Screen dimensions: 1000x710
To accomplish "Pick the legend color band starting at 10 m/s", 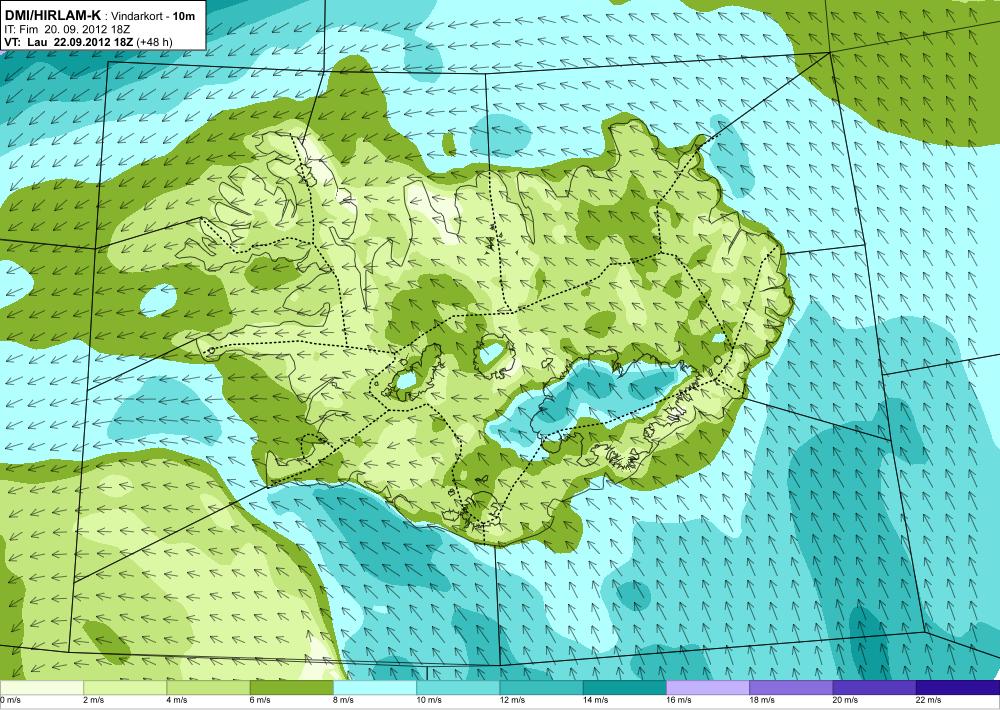I will coord(458,688).
